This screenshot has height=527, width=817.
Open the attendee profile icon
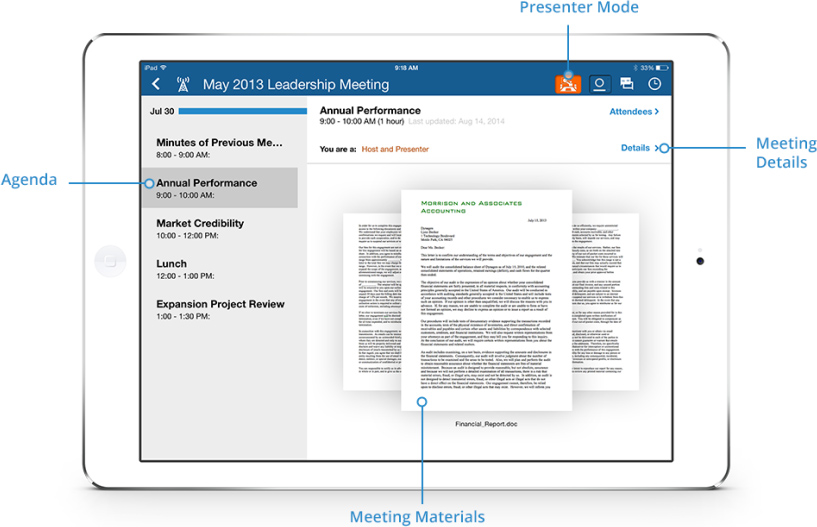coord(599,84)
